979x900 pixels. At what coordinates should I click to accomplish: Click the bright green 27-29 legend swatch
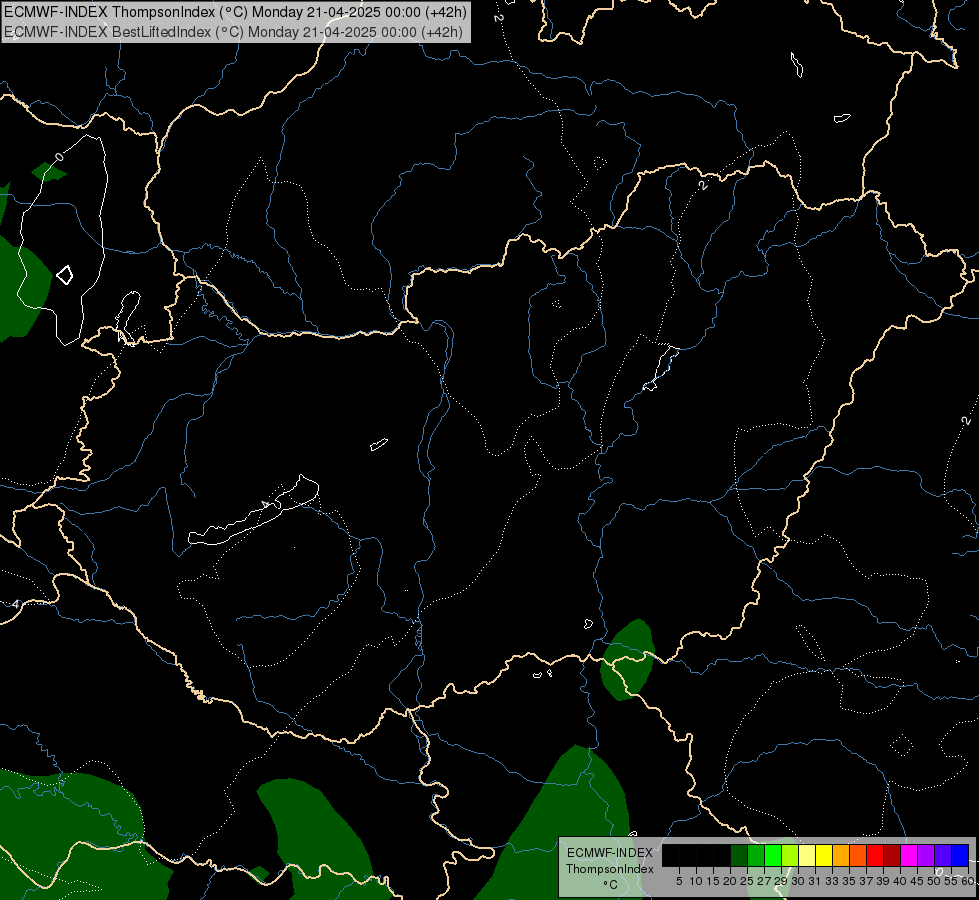773,855
